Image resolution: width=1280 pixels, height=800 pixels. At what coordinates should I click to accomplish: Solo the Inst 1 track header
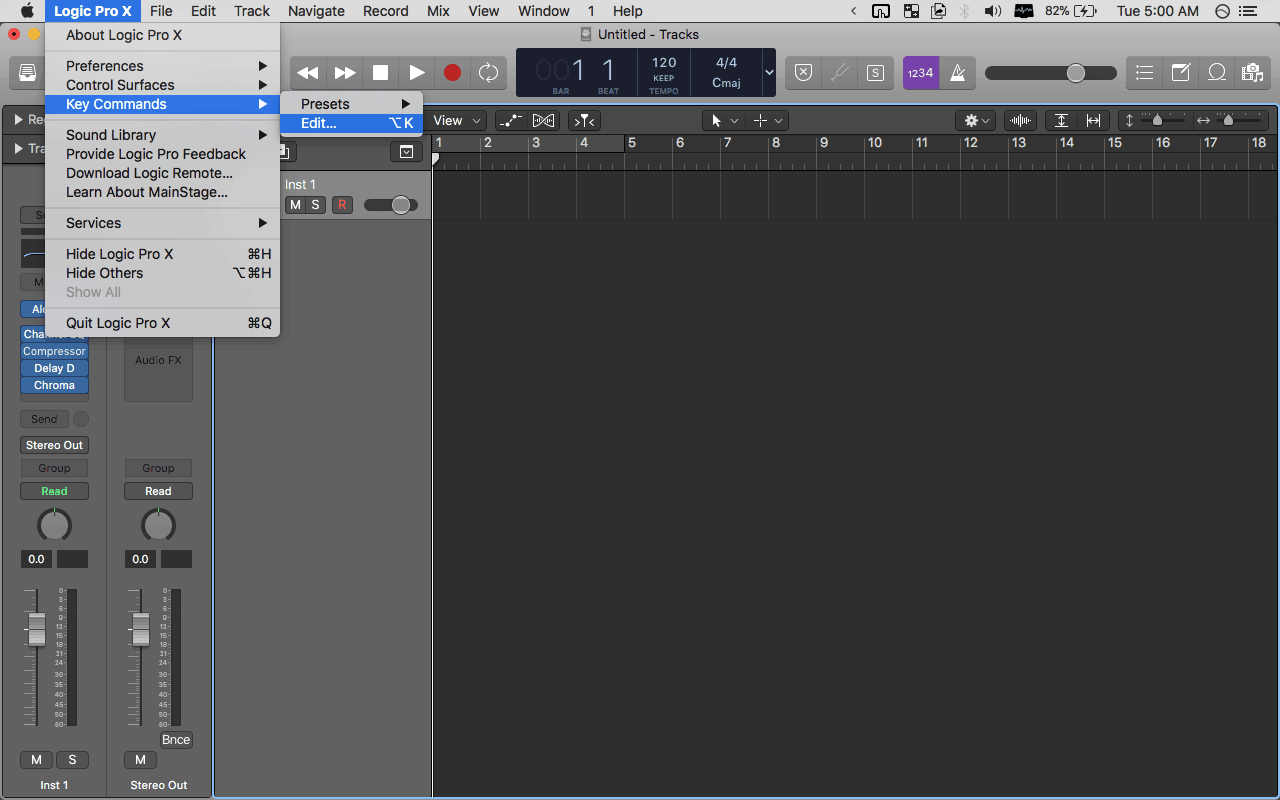coord(315,205)
